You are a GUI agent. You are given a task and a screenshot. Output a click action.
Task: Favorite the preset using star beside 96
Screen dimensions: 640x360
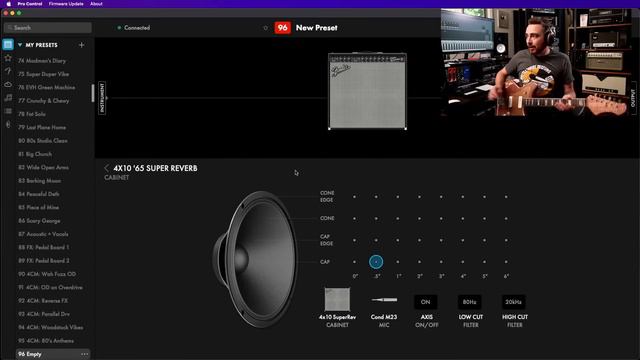(265, 28)
